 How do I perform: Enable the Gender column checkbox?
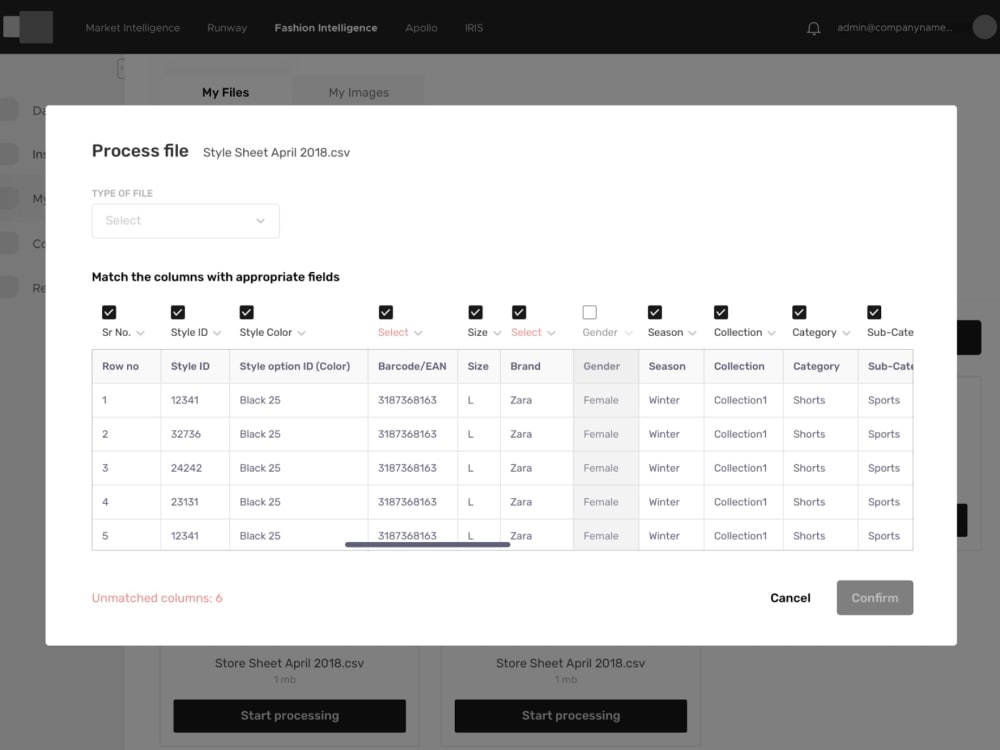(589, 312)
